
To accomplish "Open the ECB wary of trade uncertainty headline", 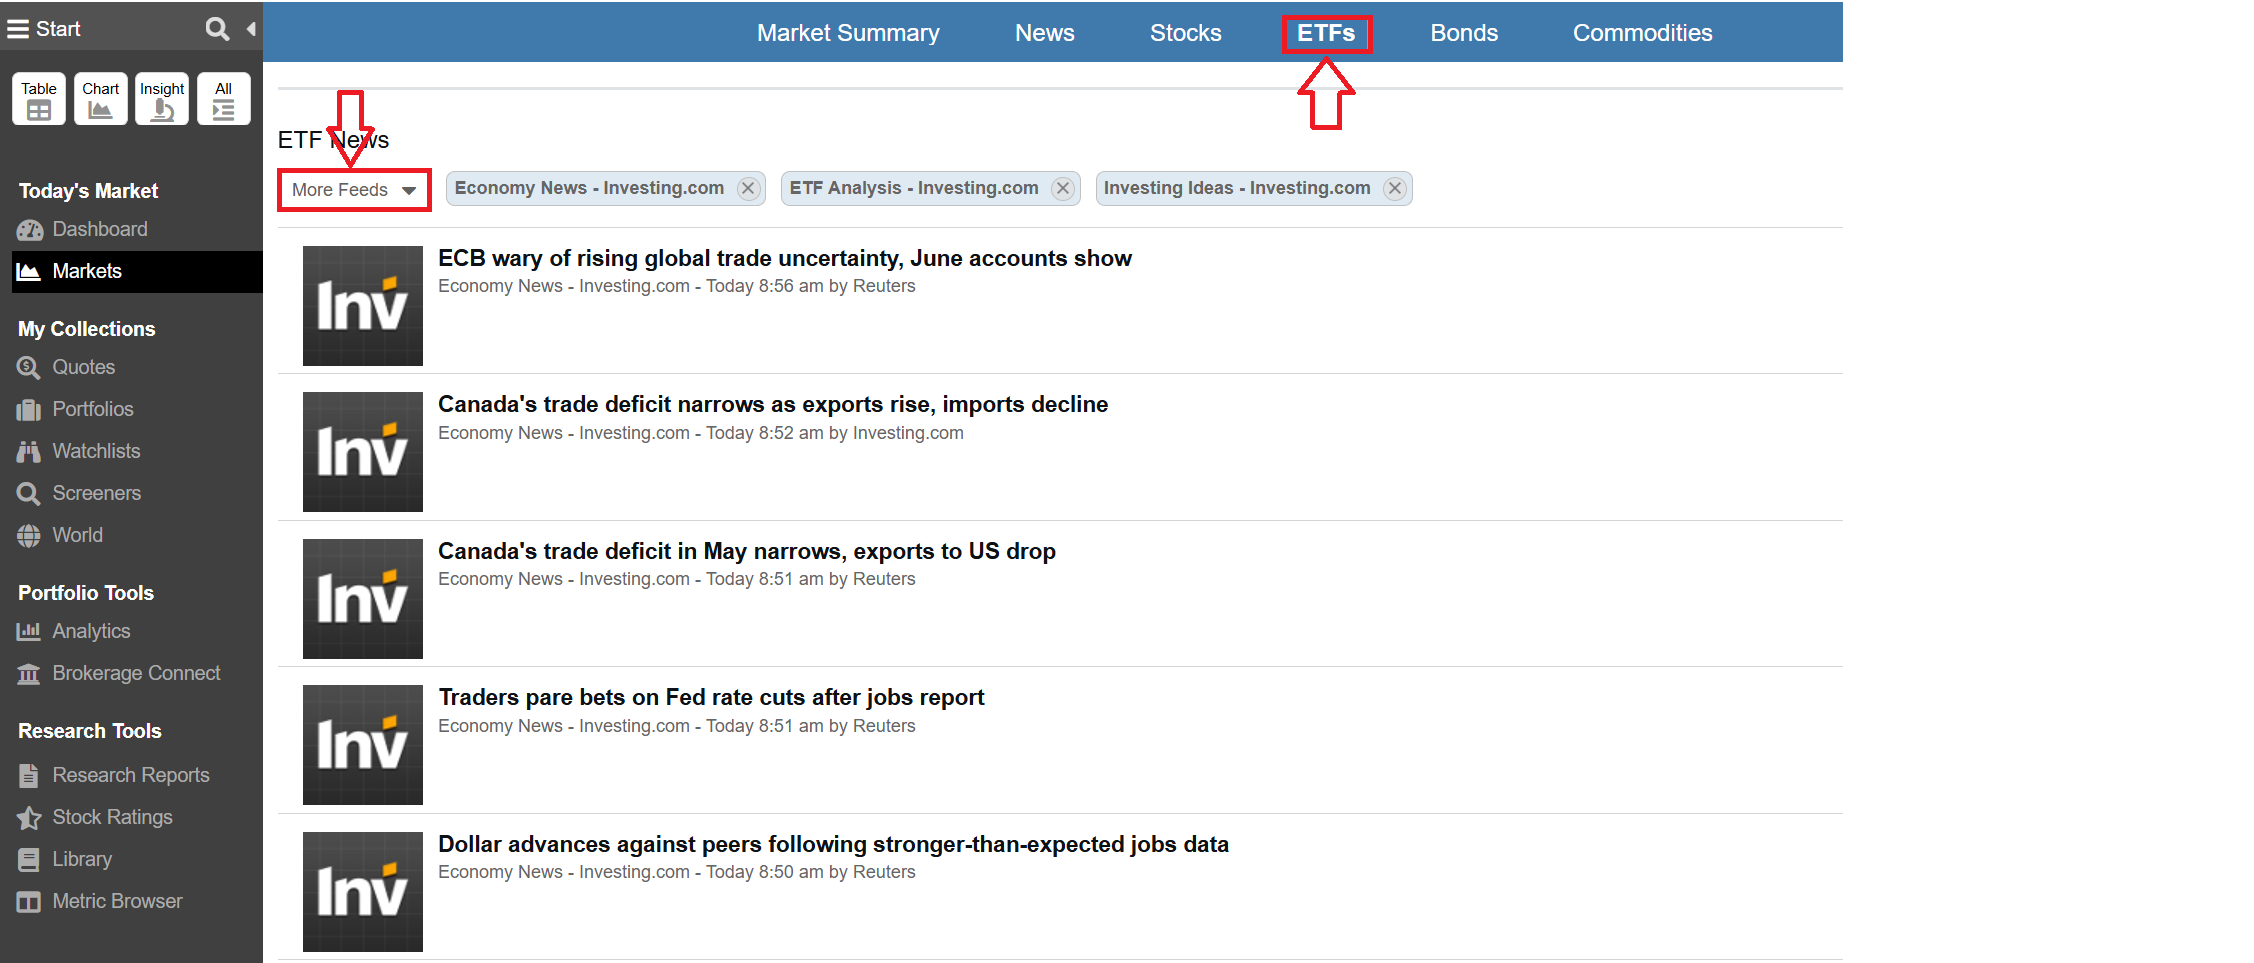I will (784, 258).
